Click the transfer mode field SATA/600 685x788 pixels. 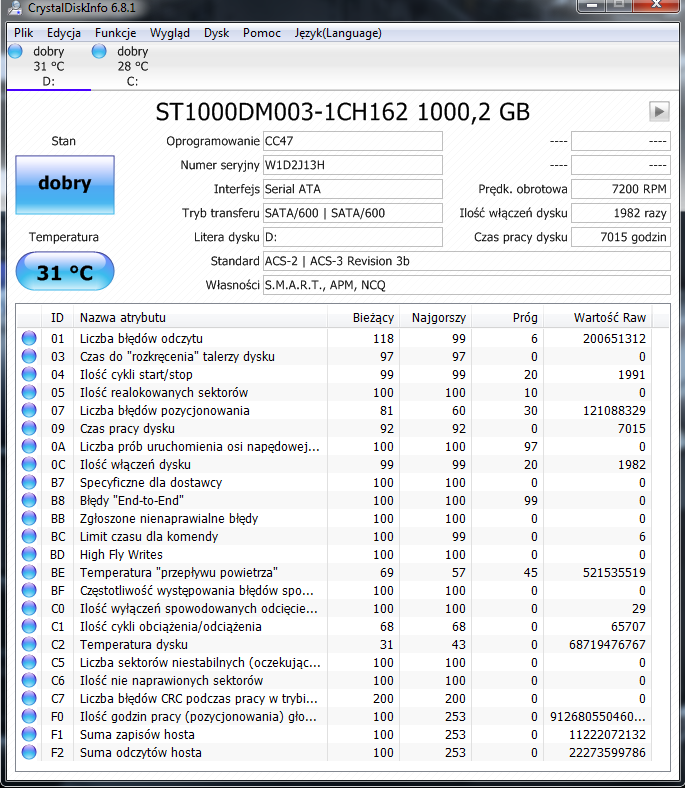pos(353,213)
